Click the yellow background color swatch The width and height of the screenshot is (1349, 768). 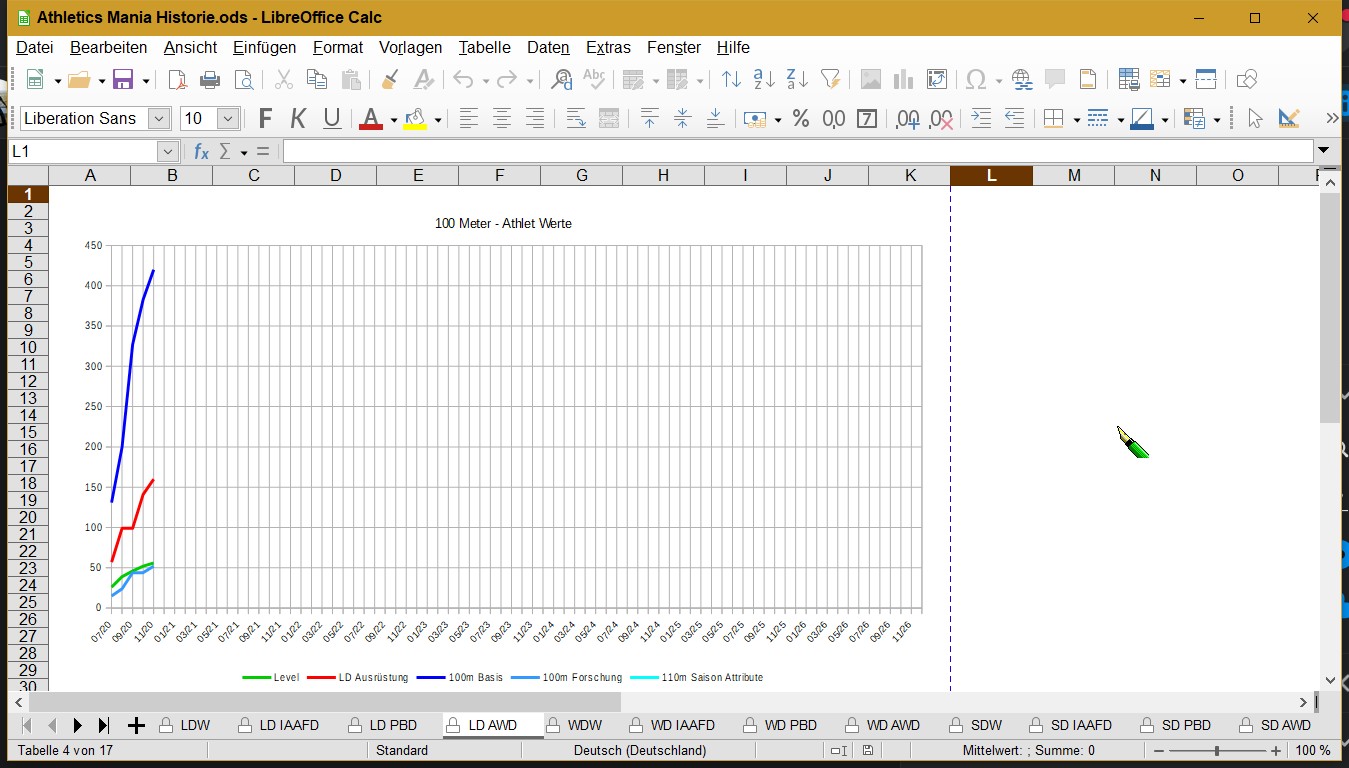point(415,119)
